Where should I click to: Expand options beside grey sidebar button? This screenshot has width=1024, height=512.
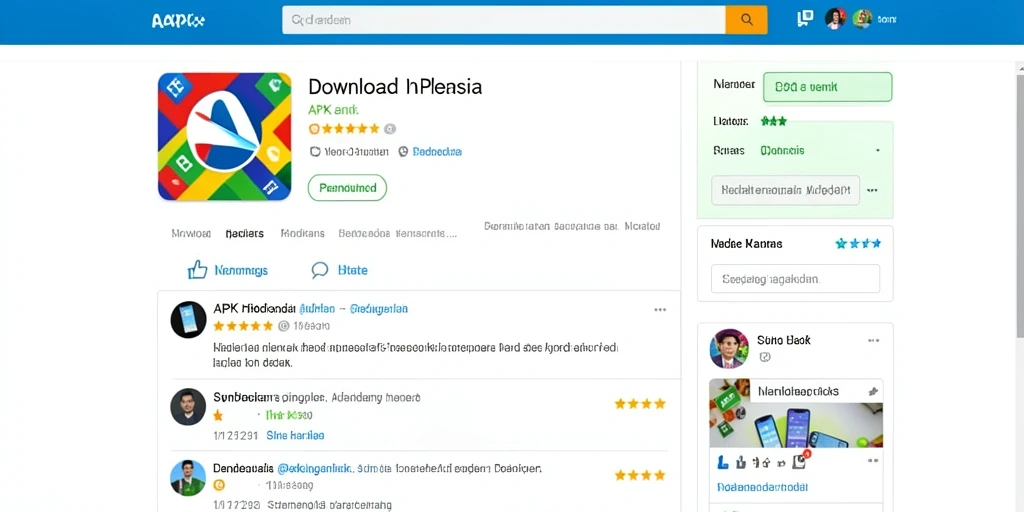tap(872, 191)
